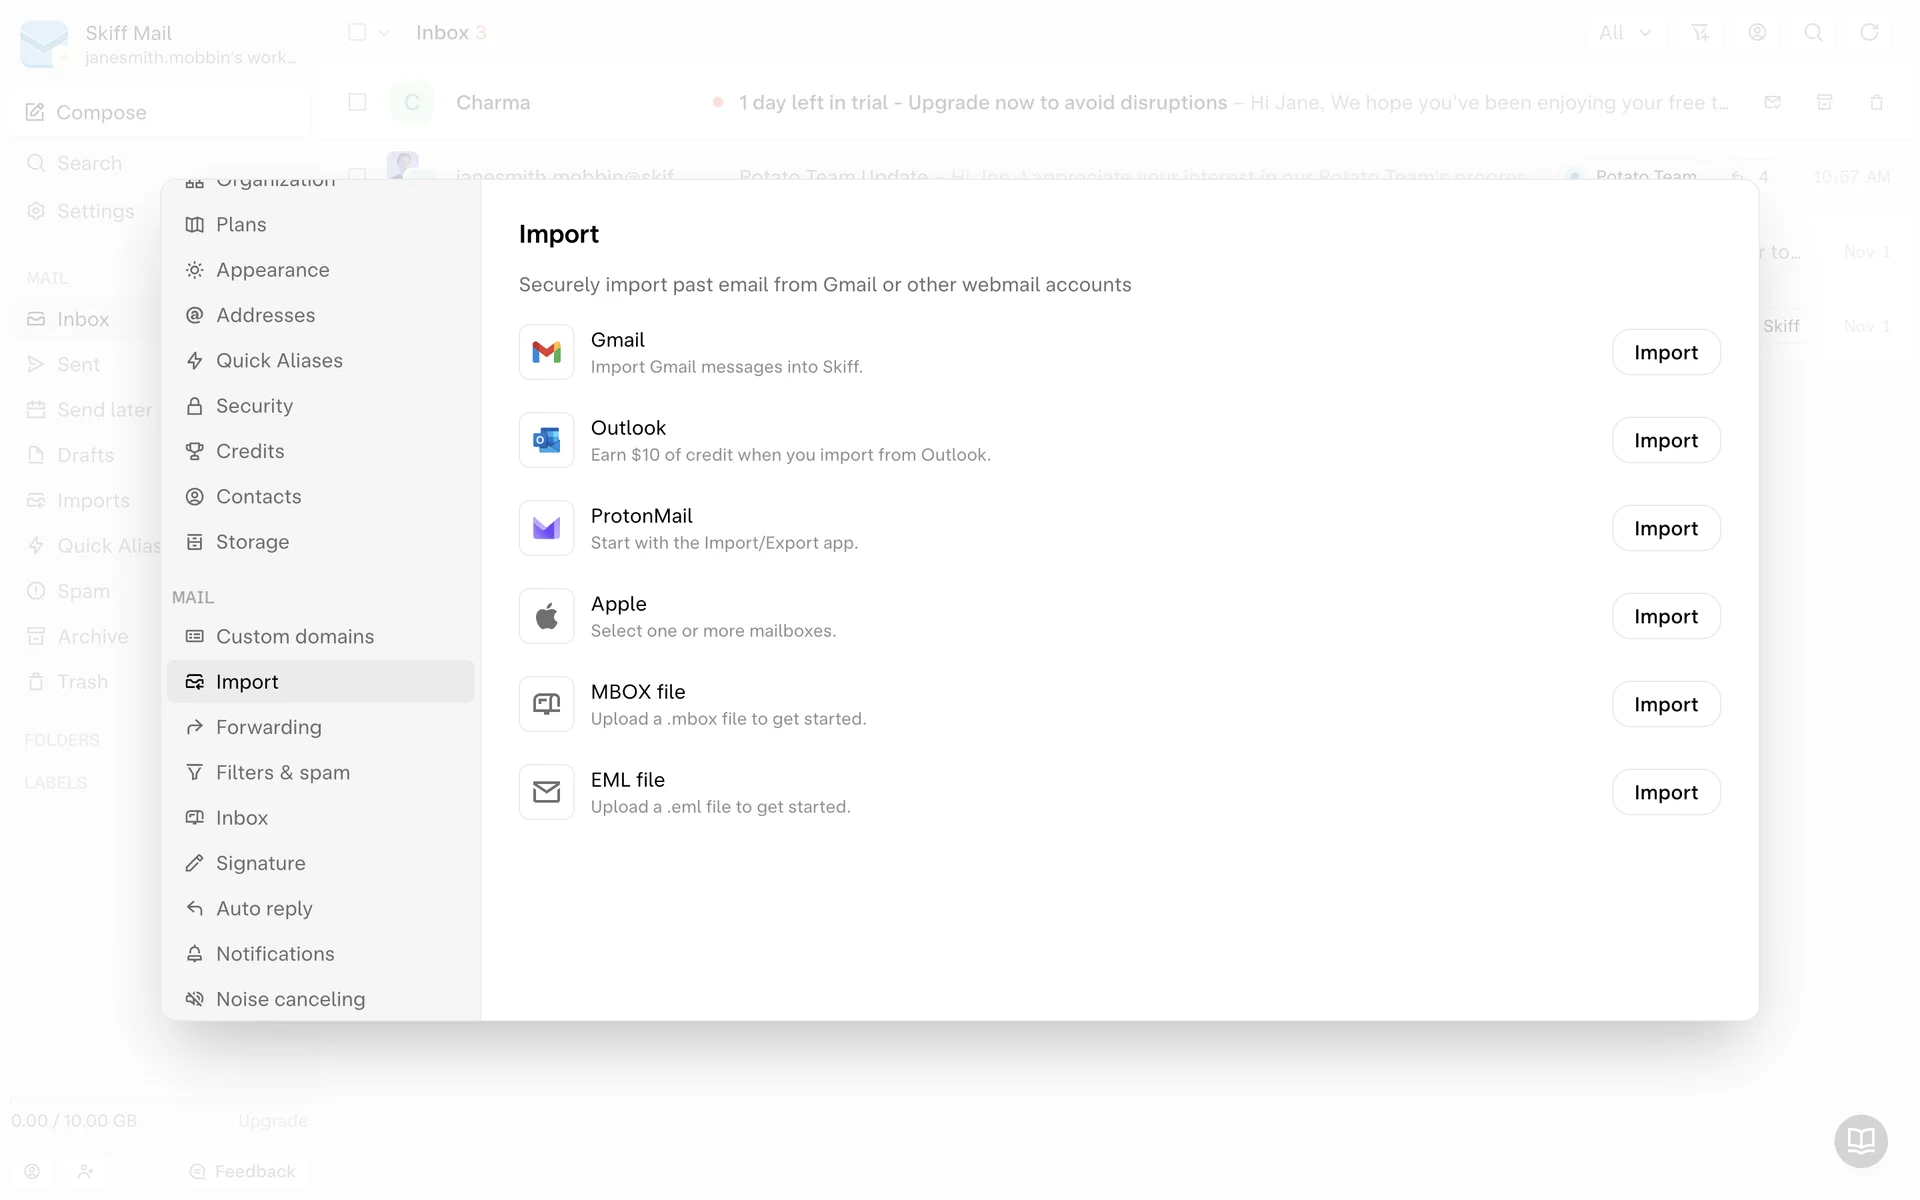Open Custom domains settings

click(x=294, y=636)
